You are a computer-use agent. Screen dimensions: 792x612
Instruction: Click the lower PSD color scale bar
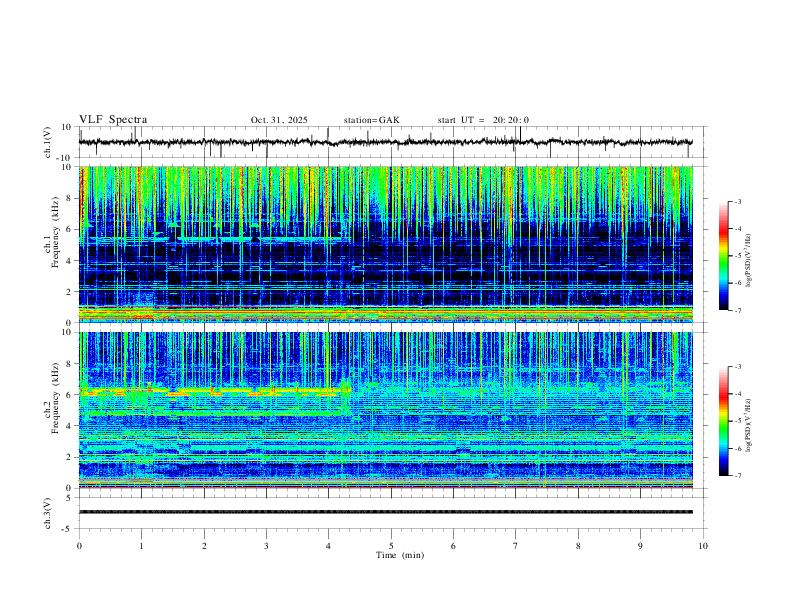(x=724, y=421)
